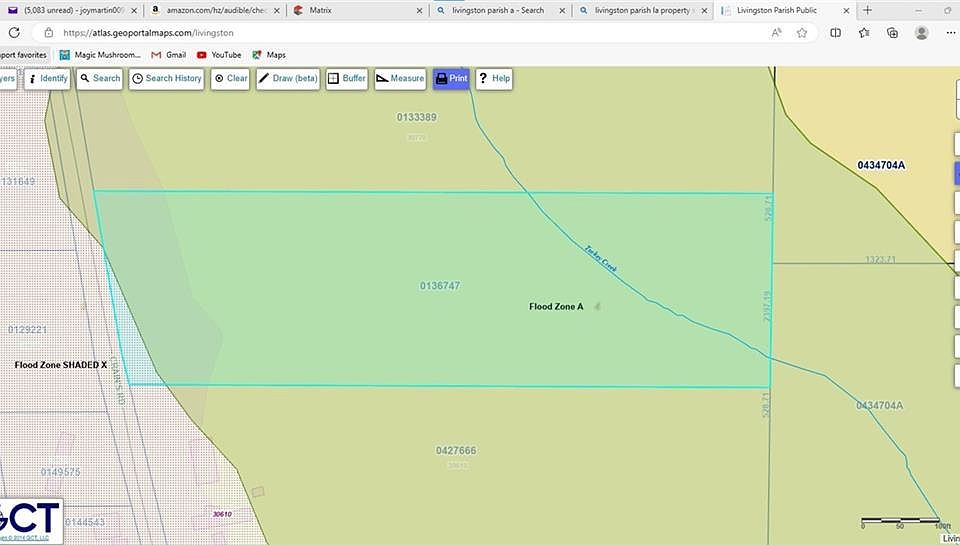Open the YouTube bookmark
The height and width of the screenshot is (545, 960).
point(219,55)
